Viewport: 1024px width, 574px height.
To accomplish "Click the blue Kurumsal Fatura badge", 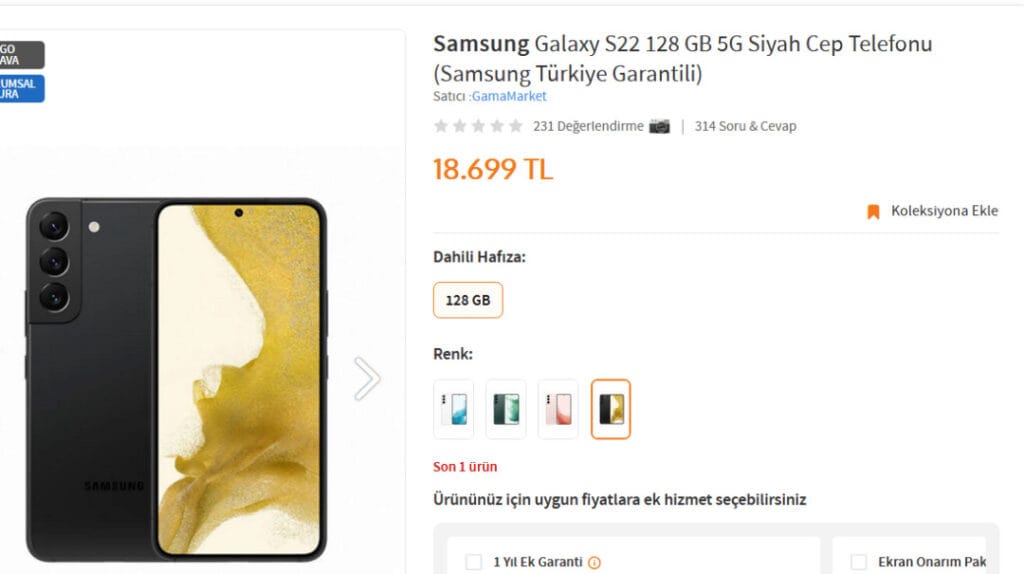I will pyautogui.click(x=22, y=89).
